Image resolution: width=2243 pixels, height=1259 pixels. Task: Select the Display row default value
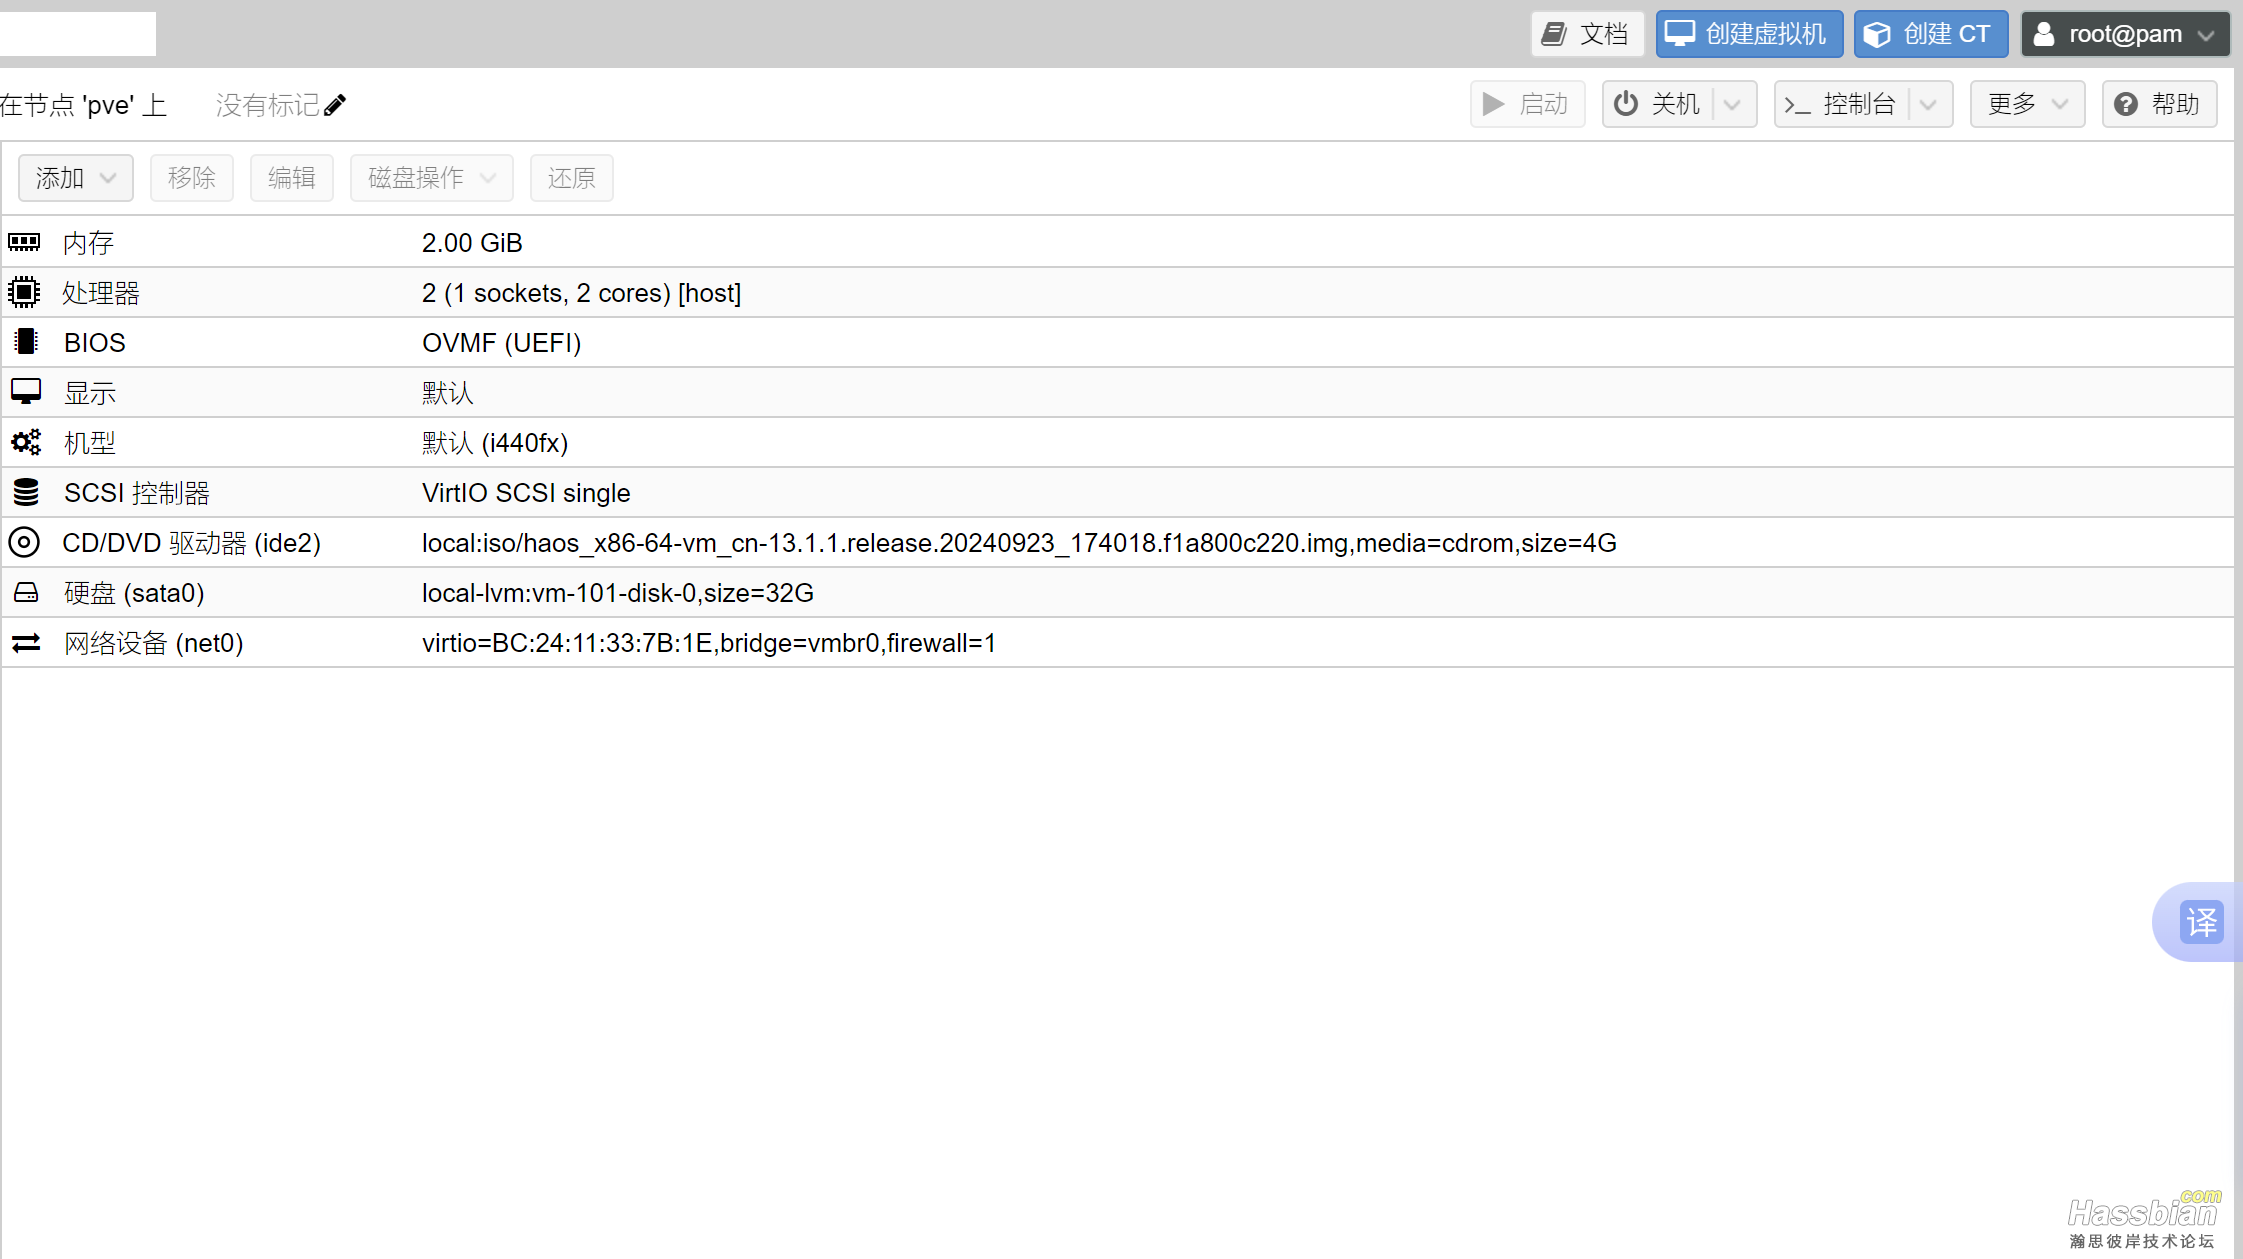point(448,393)
